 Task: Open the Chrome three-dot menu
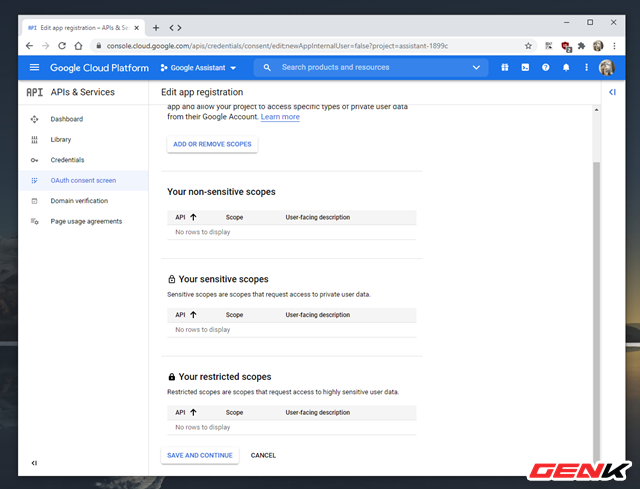[614, 46]
